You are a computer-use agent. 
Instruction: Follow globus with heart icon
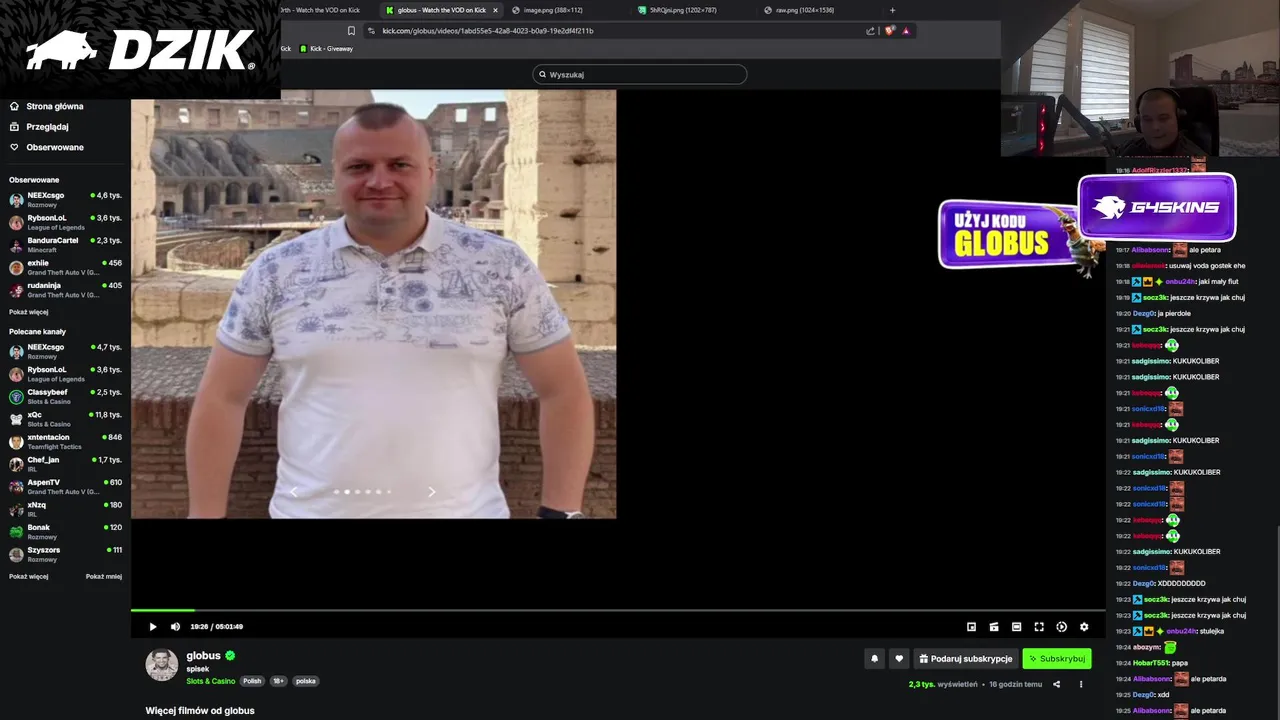click(x=899, y=658)
